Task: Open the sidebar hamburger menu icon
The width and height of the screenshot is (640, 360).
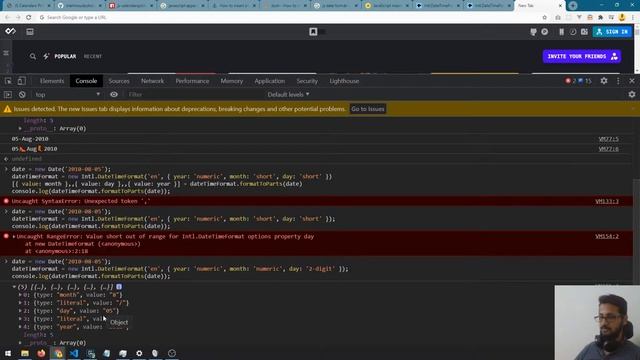Action: click(6, 53)
